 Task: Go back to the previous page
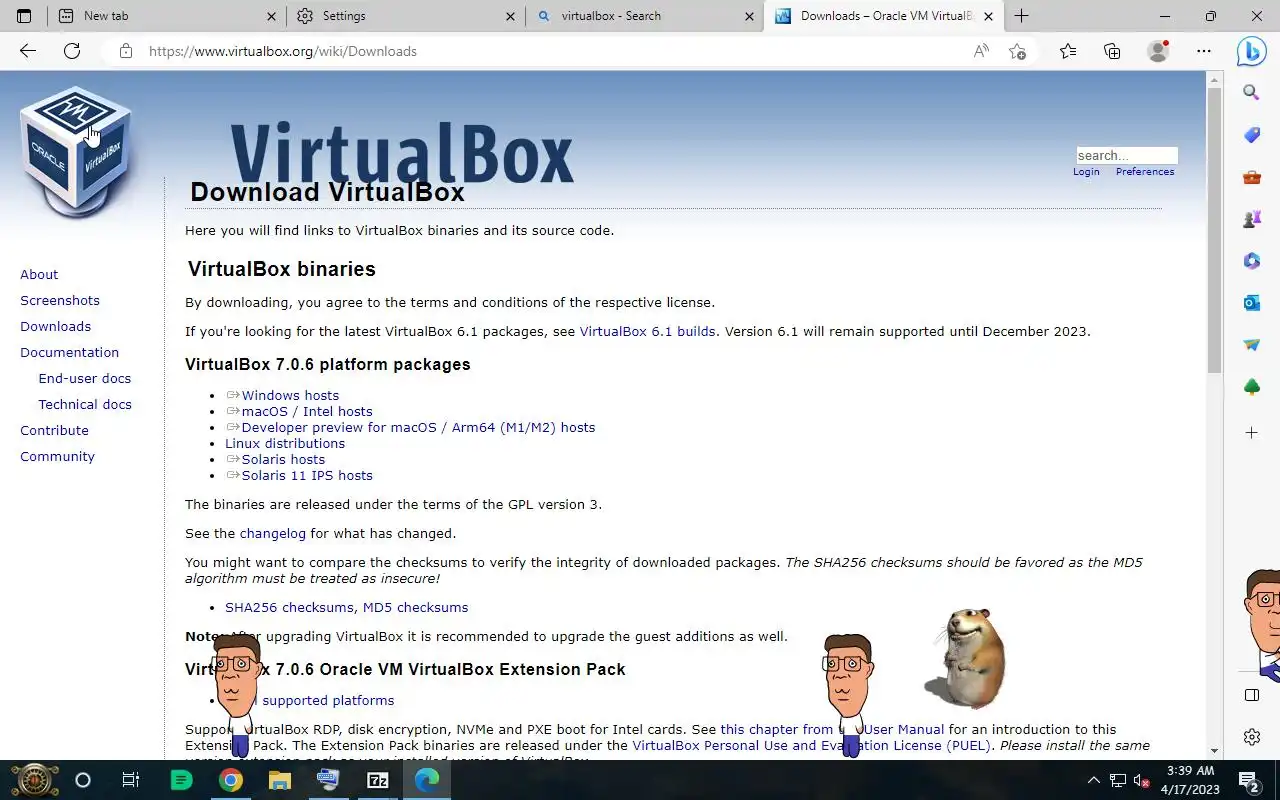(28, 51)
